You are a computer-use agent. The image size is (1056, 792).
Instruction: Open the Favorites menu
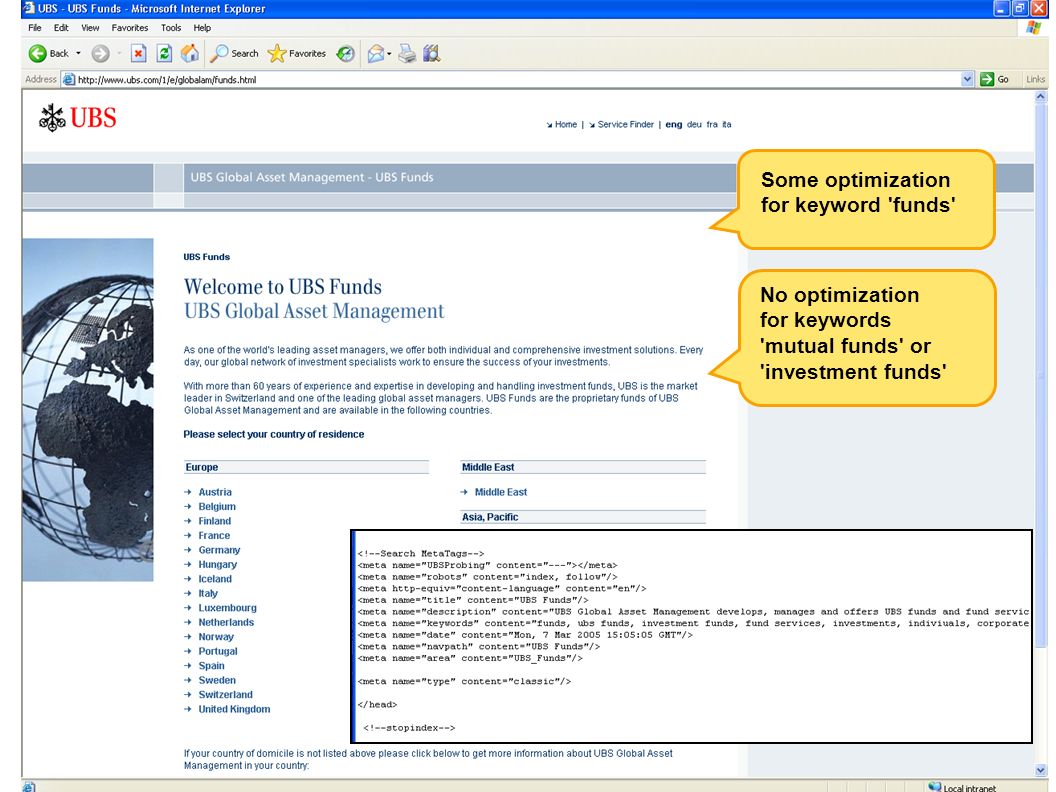(x=130, y=28)
